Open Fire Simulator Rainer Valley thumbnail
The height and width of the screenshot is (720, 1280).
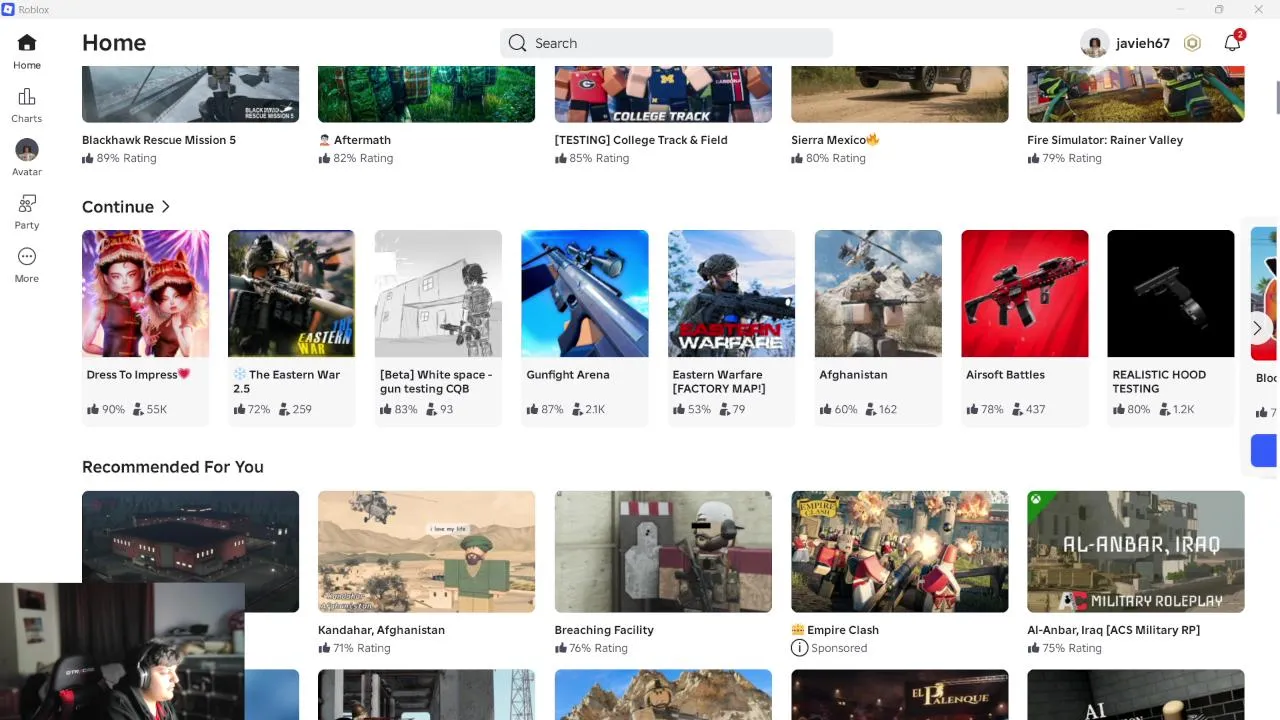(1136, 94)
